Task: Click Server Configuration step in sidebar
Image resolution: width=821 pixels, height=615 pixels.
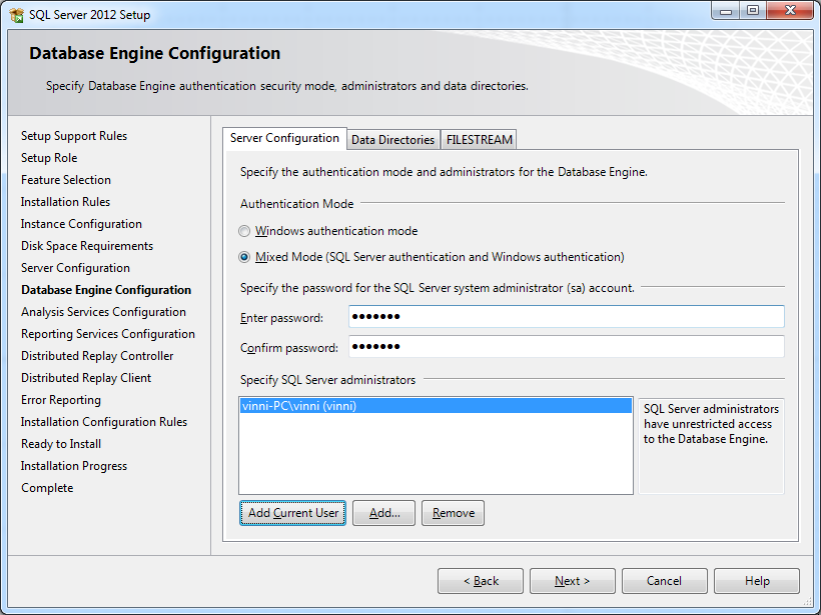Action: pyautogui.click(x=75, y=268)
